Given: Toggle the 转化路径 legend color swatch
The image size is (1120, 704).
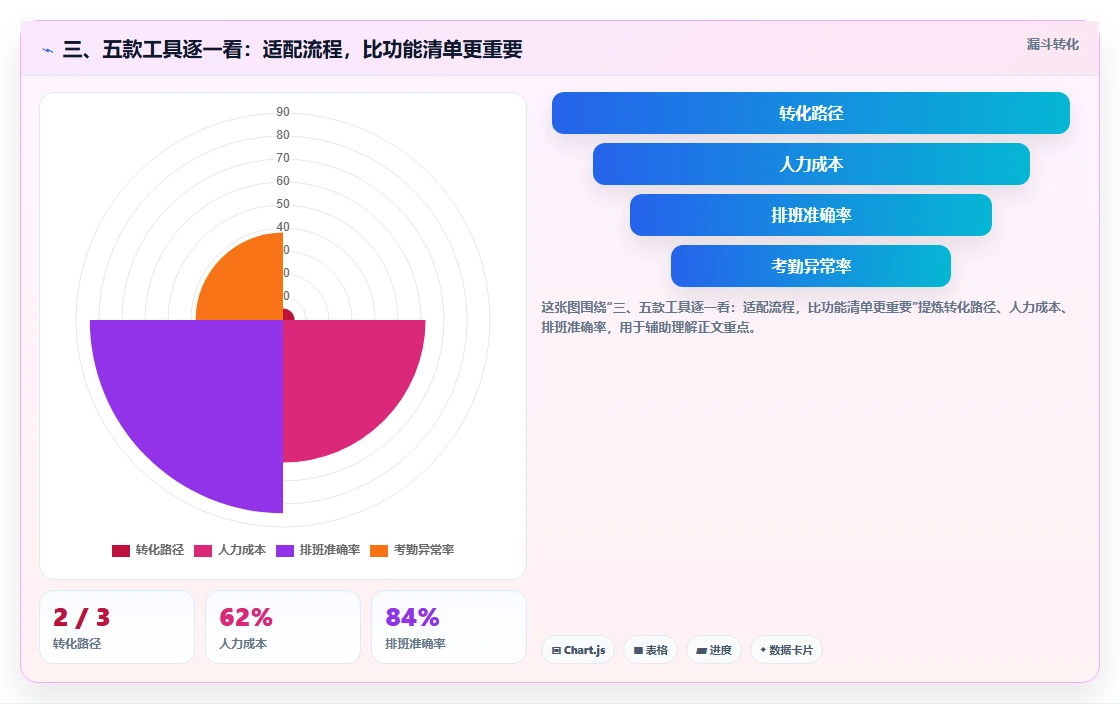Looking at the screenshot, I should (121, 550).
